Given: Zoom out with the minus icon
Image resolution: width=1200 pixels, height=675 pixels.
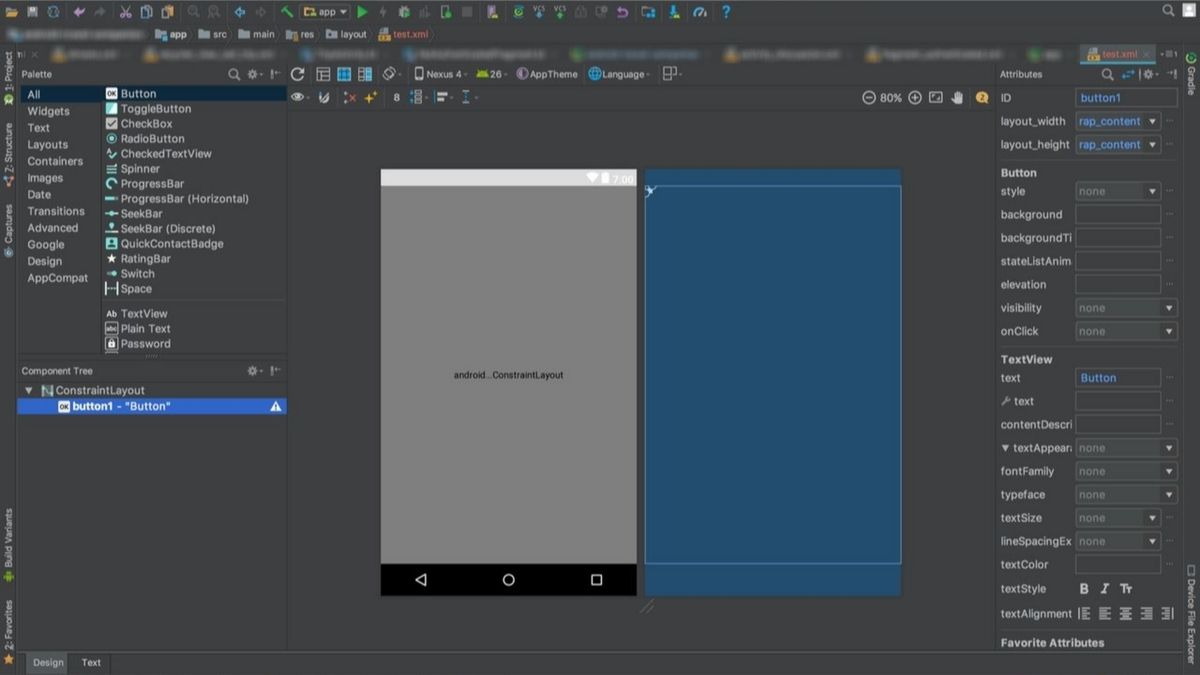Looking at the screenshot, I should tap(869, 98).
